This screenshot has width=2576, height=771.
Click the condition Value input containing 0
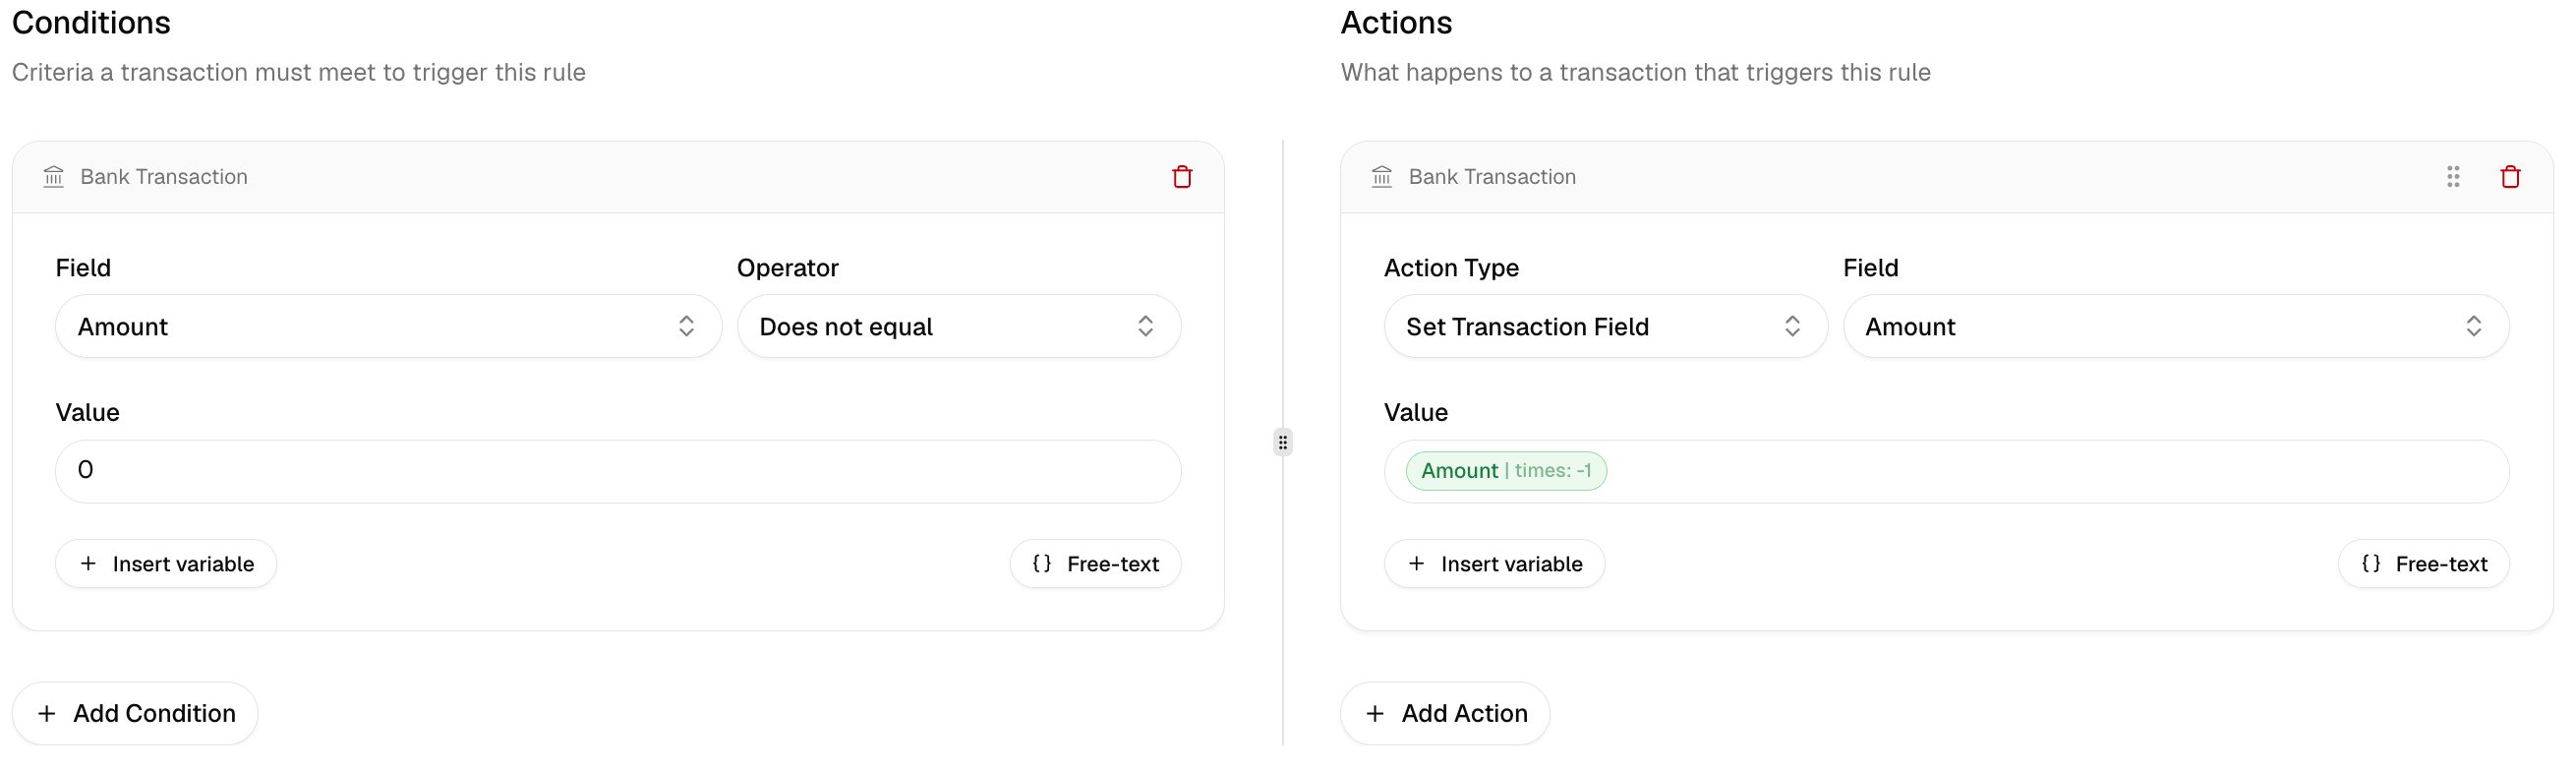618,471
